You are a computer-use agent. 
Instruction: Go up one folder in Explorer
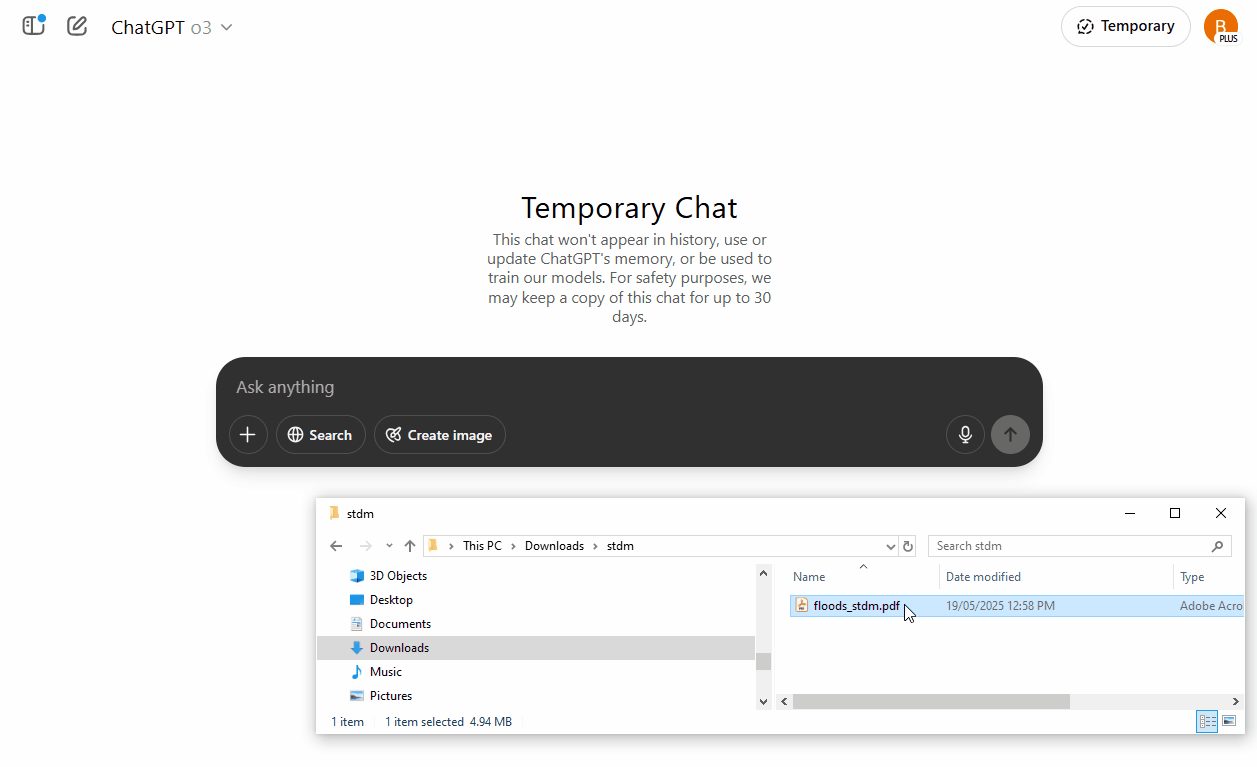[409, 546]
